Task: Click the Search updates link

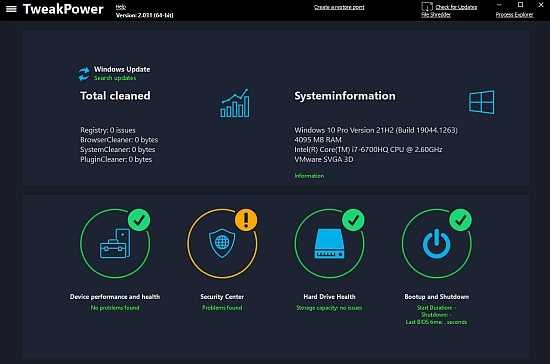Action: pos(115,78)
